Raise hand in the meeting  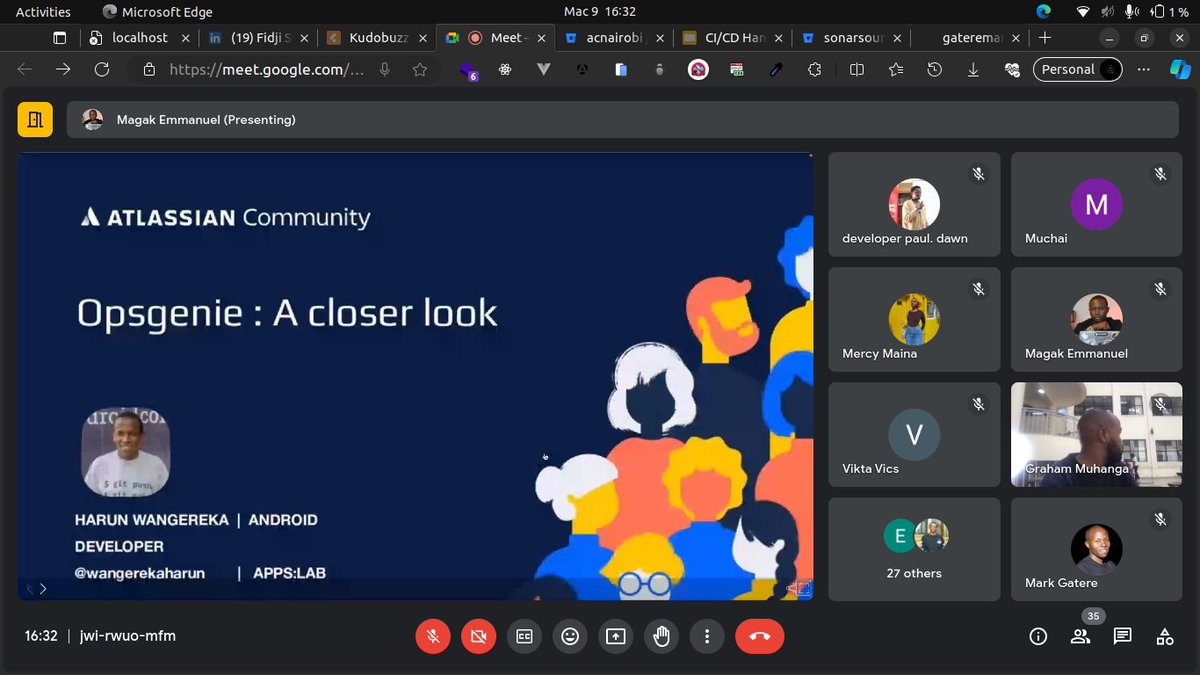pos(661,636)
